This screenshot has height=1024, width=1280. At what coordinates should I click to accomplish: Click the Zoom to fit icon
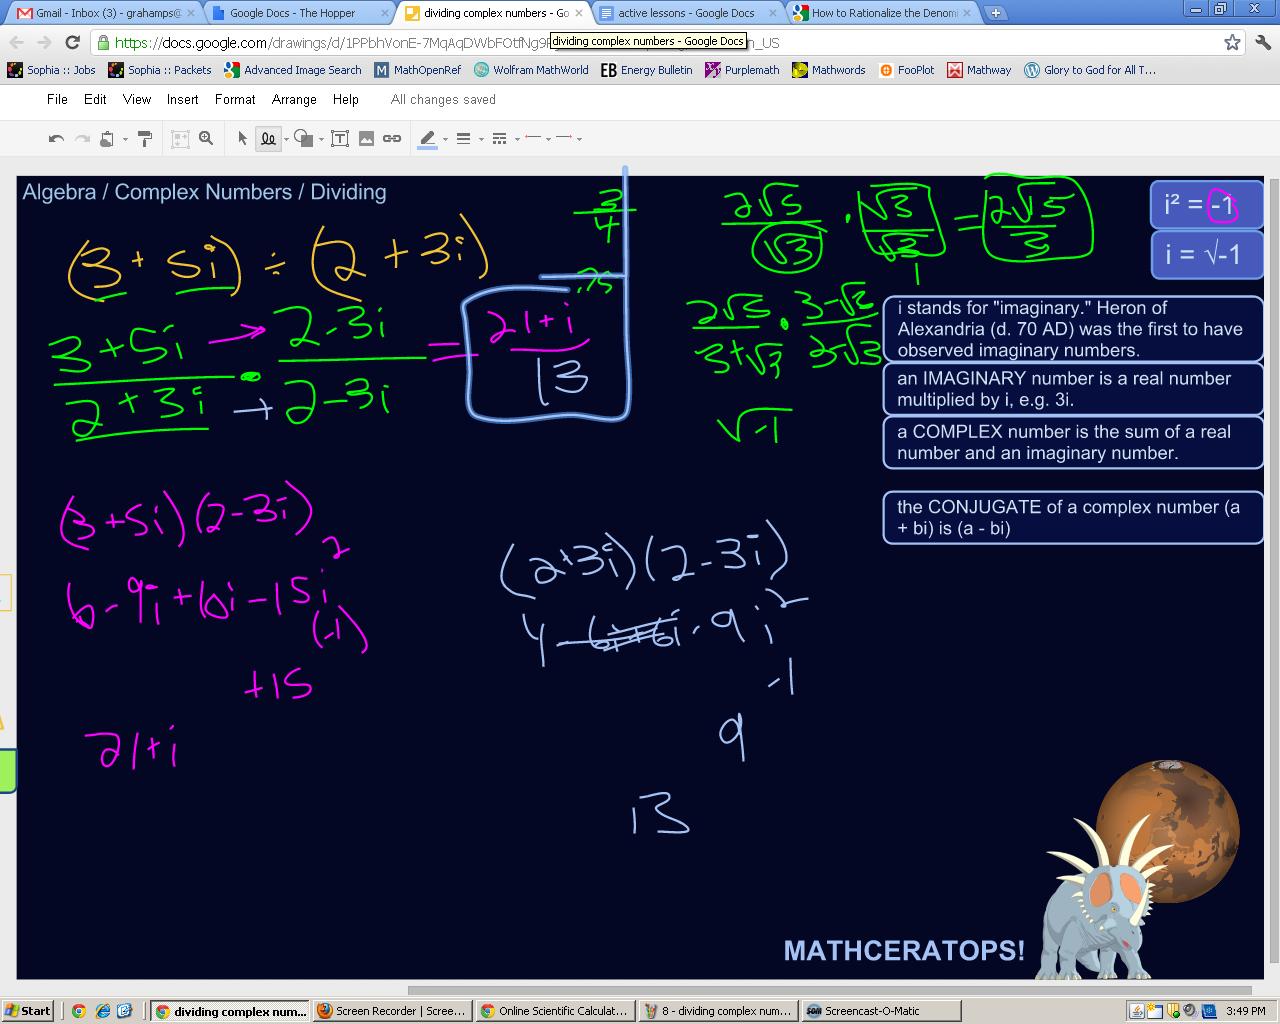tap(180, 139)
